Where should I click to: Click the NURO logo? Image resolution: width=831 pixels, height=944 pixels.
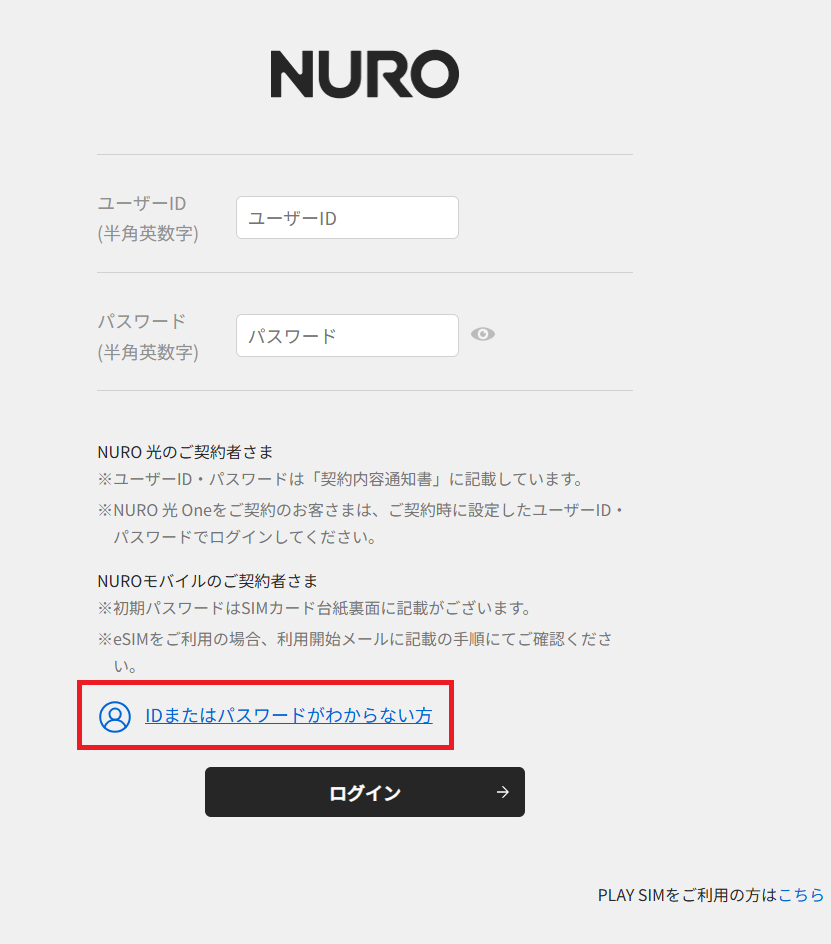click(x=364, y=74)
